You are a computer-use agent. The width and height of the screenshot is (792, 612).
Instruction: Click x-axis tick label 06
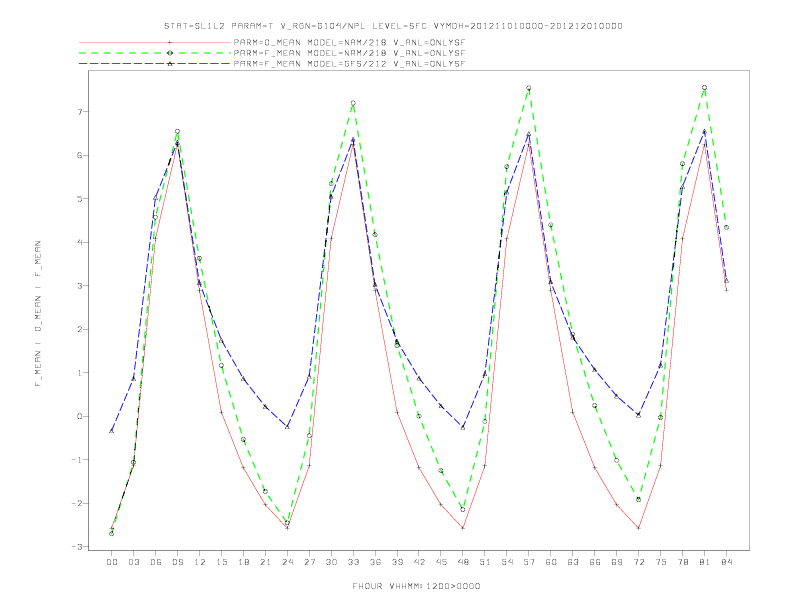pos(156,562)
